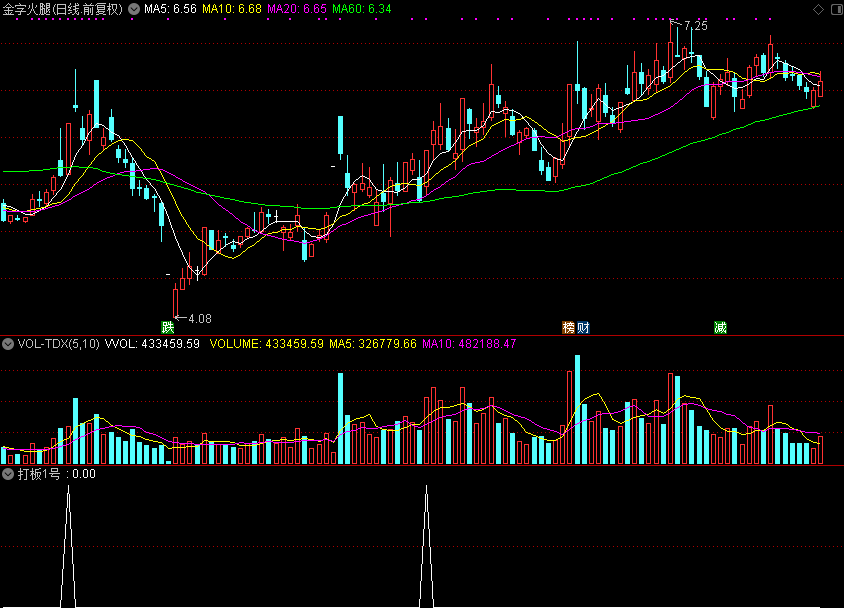
Task: Click the 7.25 high price label
Action: [695, 26]
